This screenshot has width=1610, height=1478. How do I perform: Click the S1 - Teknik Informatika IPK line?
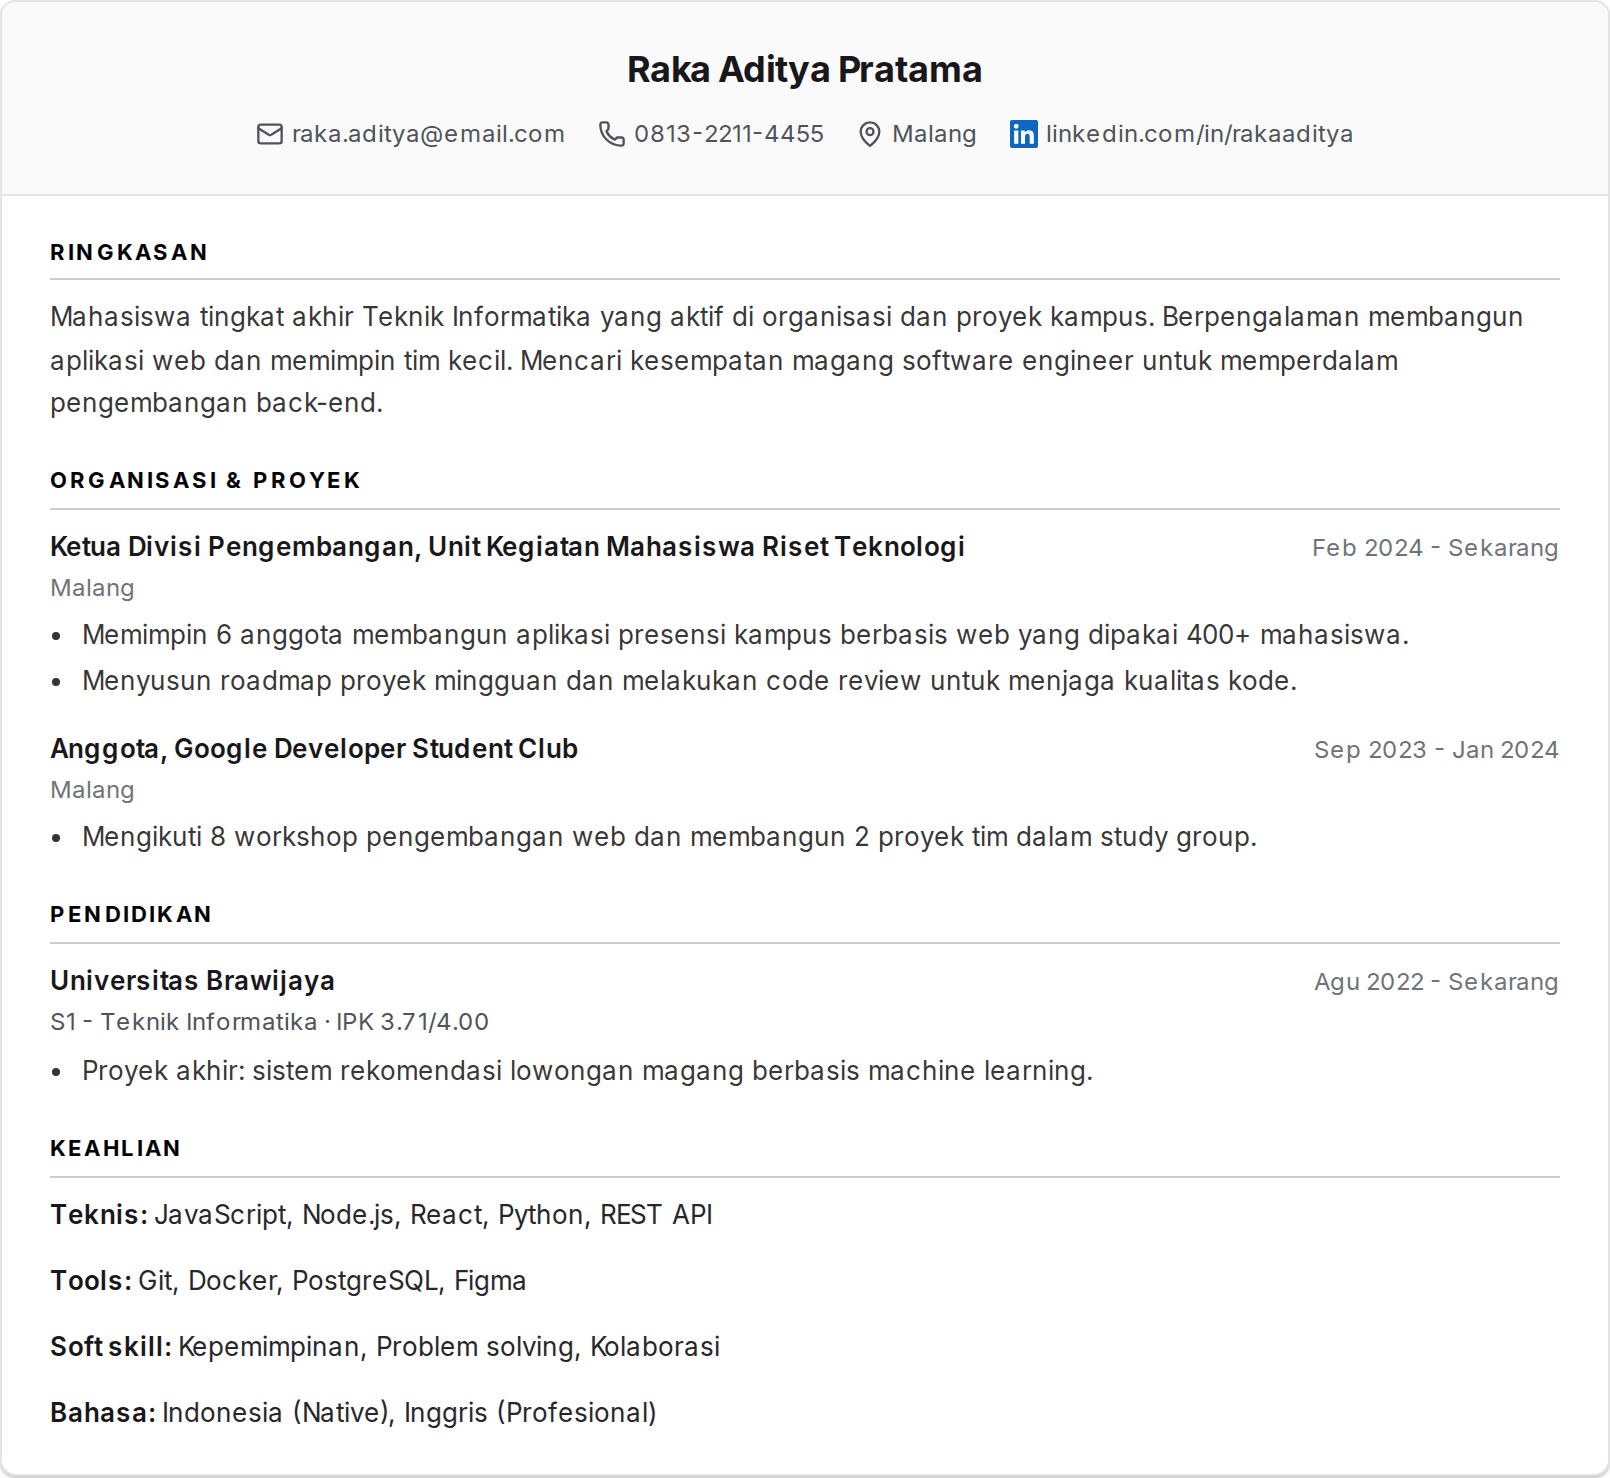click(269, 1022)
